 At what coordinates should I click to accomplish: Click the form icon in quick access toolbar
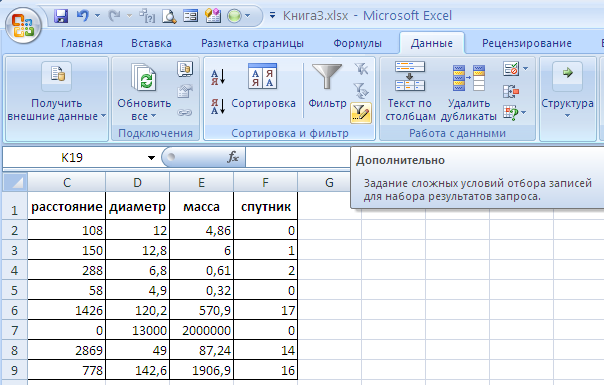point(191,16)
